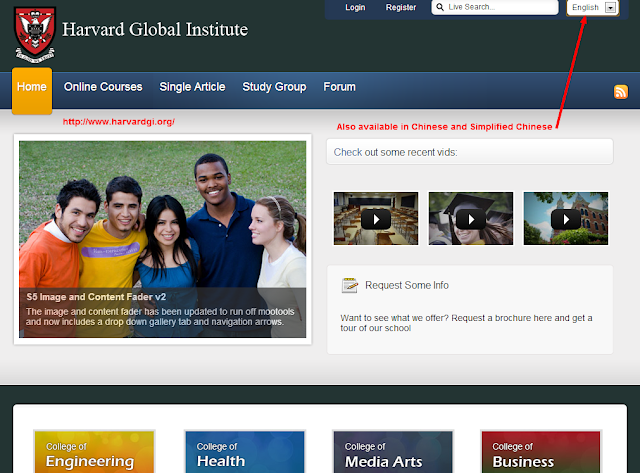Click the brochure request description text

[x=466, y=323]
